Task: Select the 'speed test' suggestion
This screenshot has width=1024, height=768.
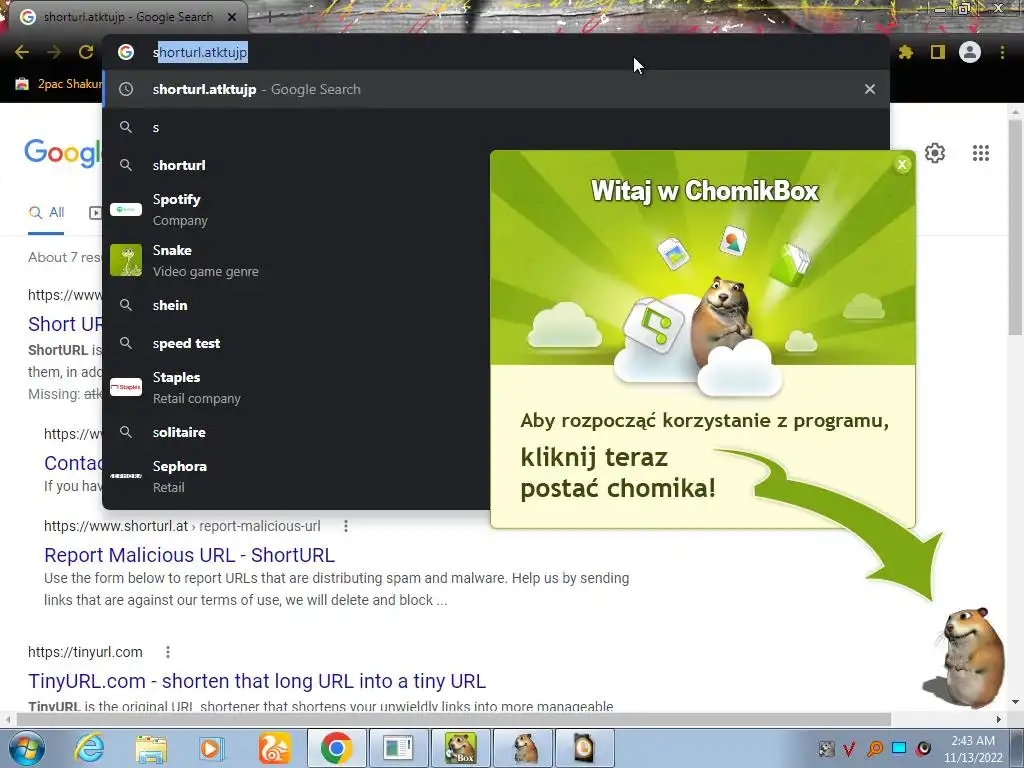Action: (x=295, y=343)
